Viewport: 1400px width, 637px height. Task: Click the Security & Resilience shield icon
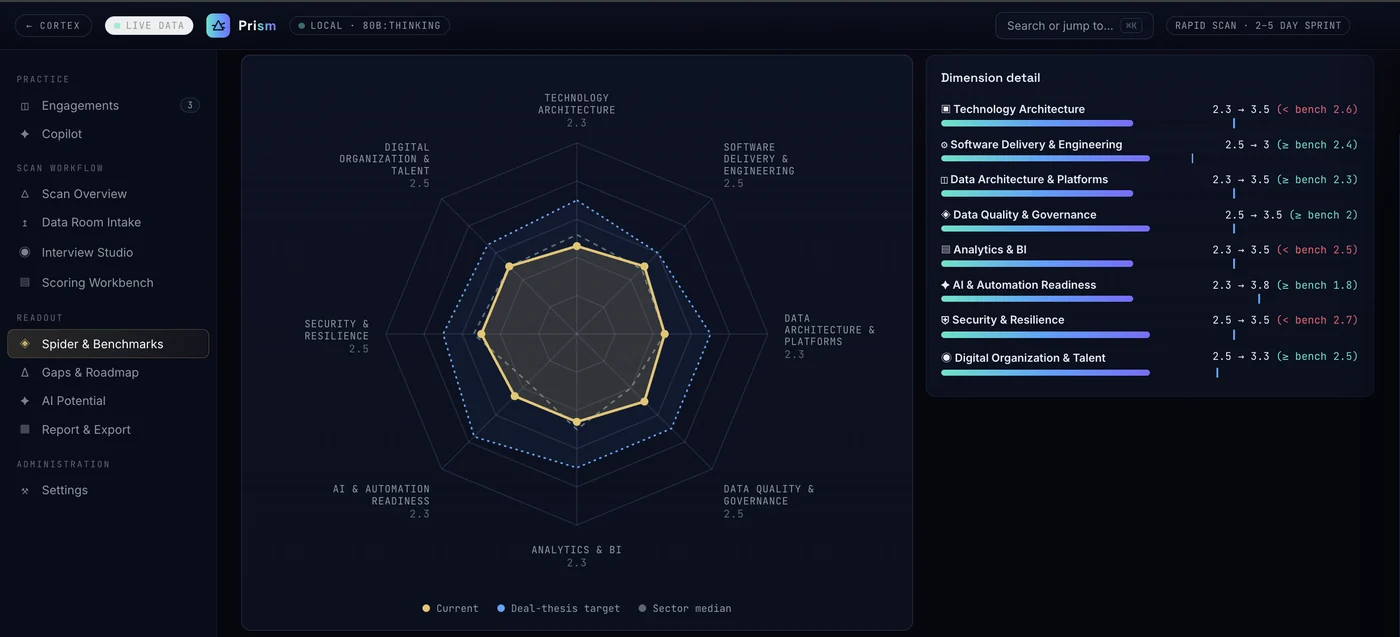(945, 320)
